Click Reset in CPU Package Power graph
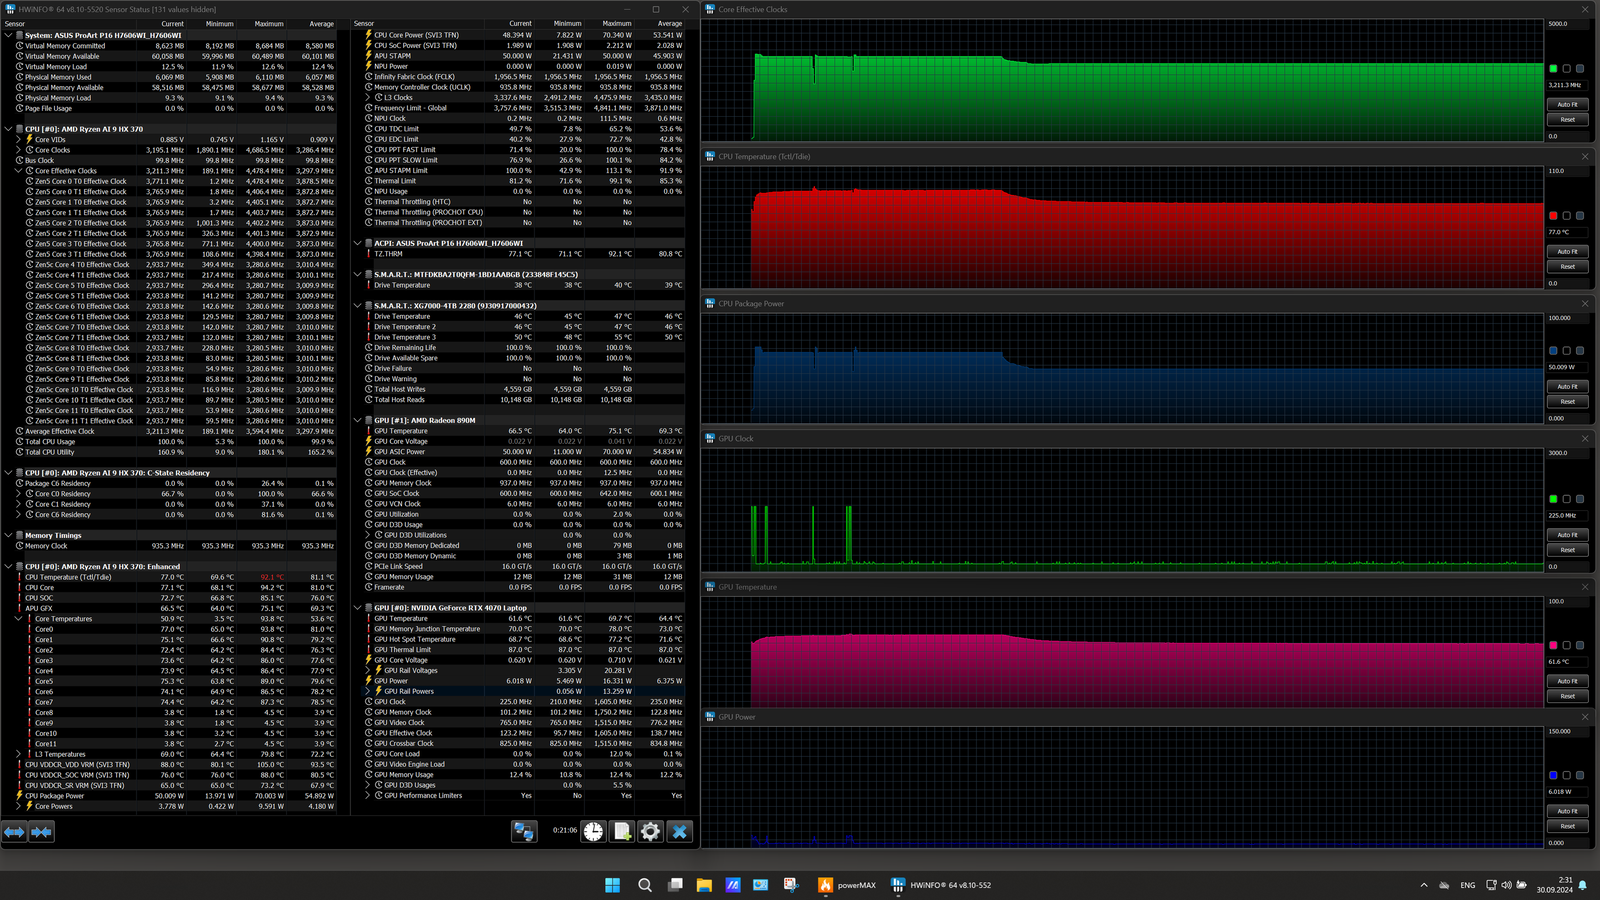1600x900 pixels. pos(1567,401)
